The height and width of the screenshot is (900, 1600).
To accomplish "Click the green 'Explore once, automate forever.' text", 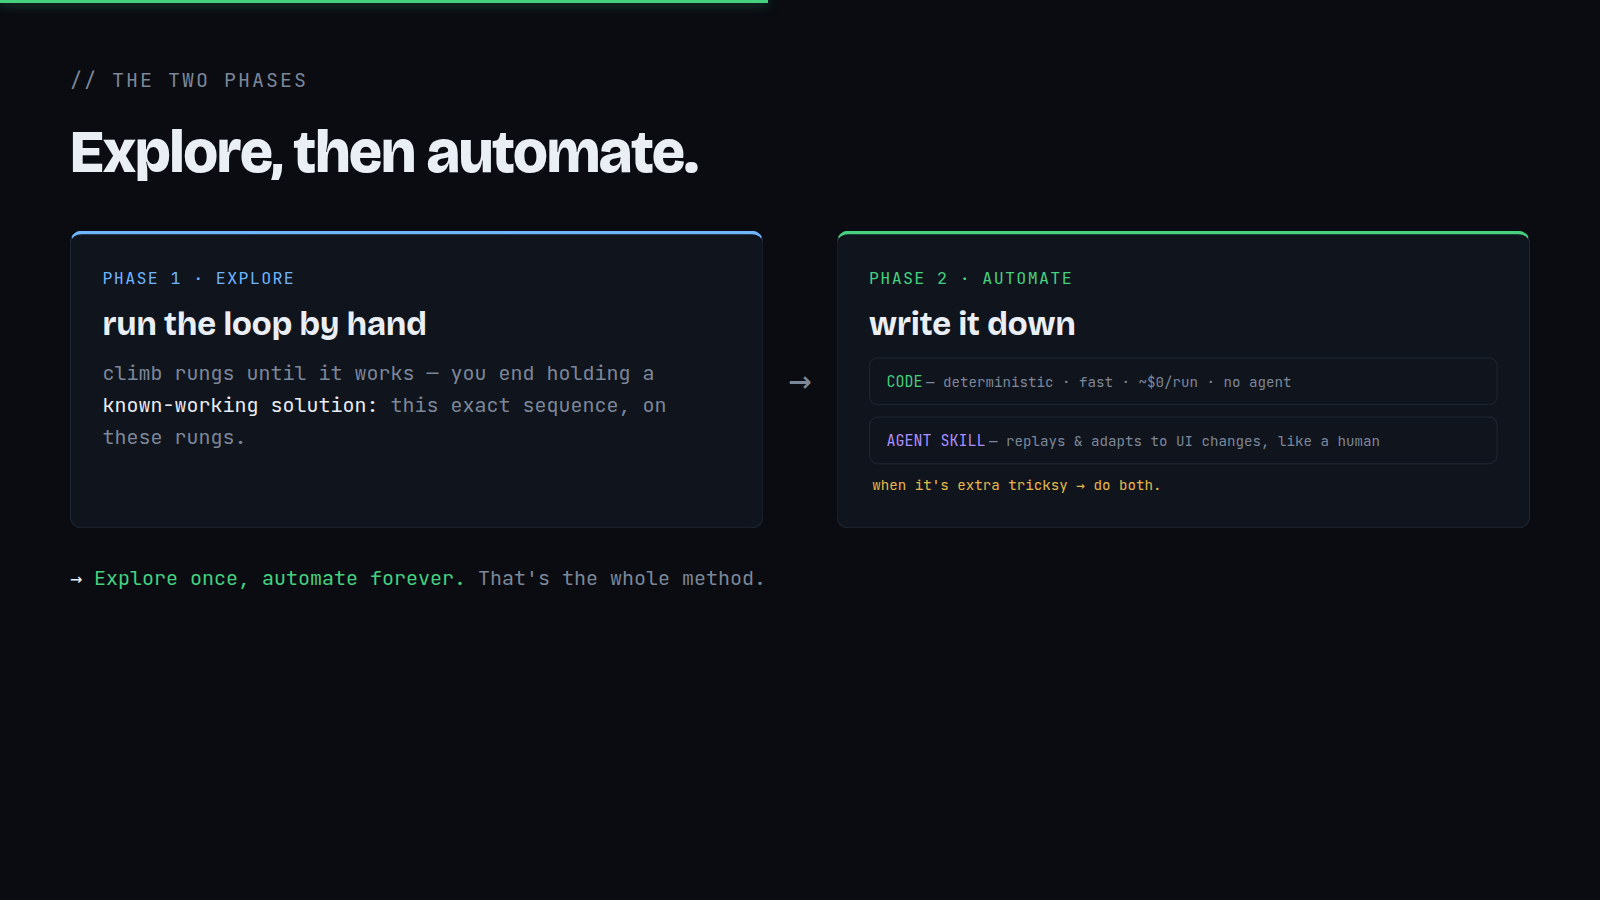I will [279, 578].
